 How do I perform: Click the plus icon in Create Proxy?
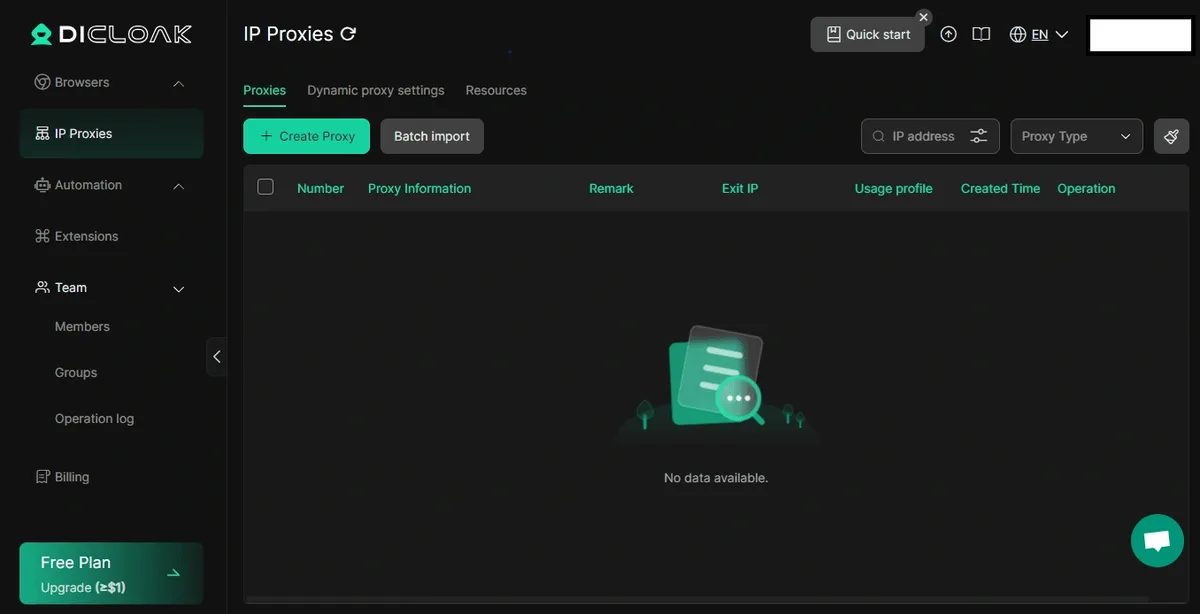(266, 136)
